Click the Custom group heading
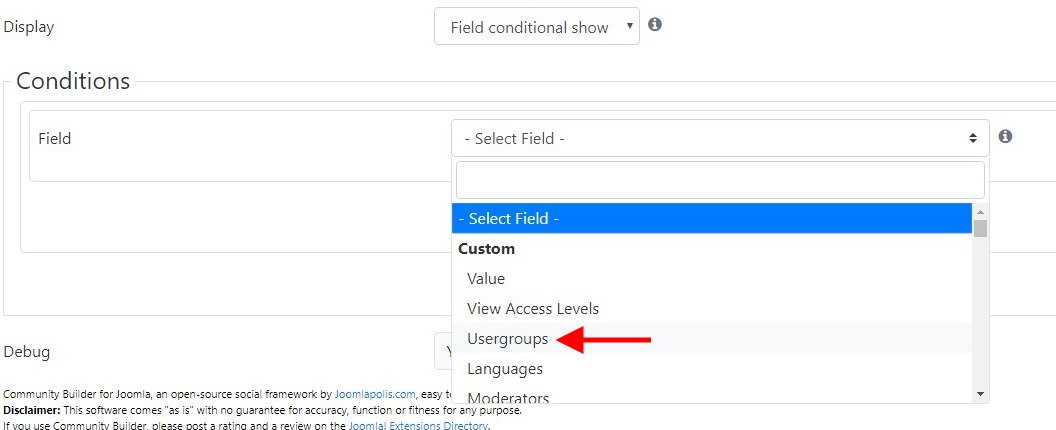The height and width of the screenshot is (430, 1056). (486, 249)
